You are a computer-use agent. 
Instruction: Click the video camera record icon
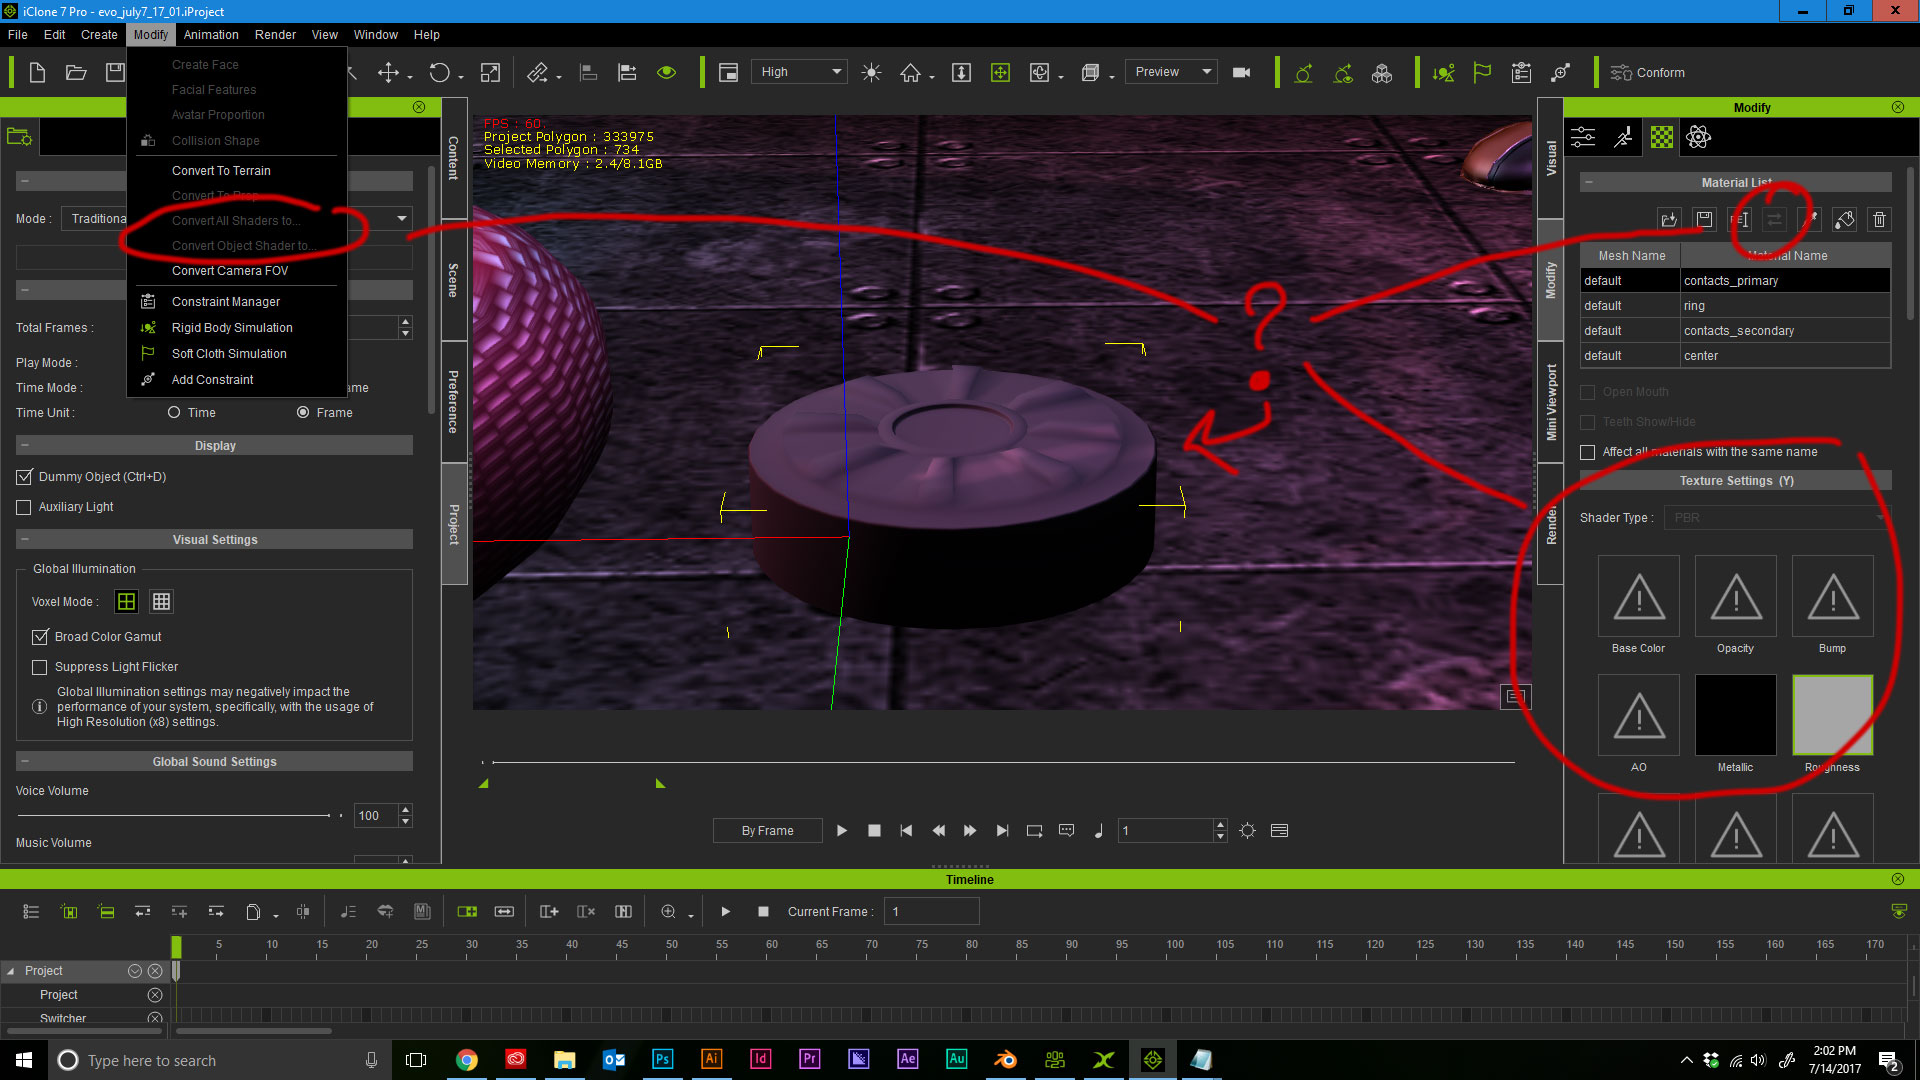click(x=1242, y=72)
